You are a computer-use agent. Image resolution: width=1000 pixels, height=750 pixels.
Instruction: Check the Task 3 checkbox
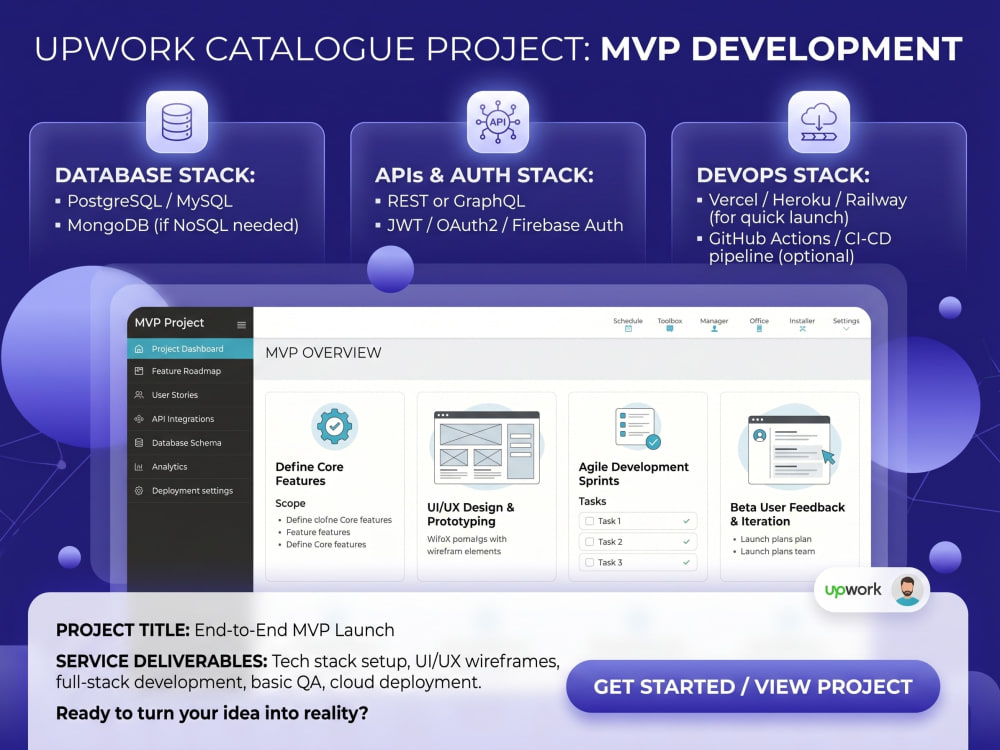tap(589, 562)
